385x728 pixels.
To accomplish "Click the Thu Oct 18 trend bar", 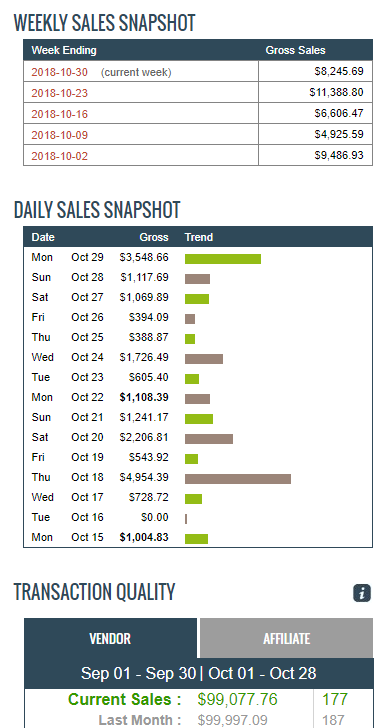I will (238, 479).
